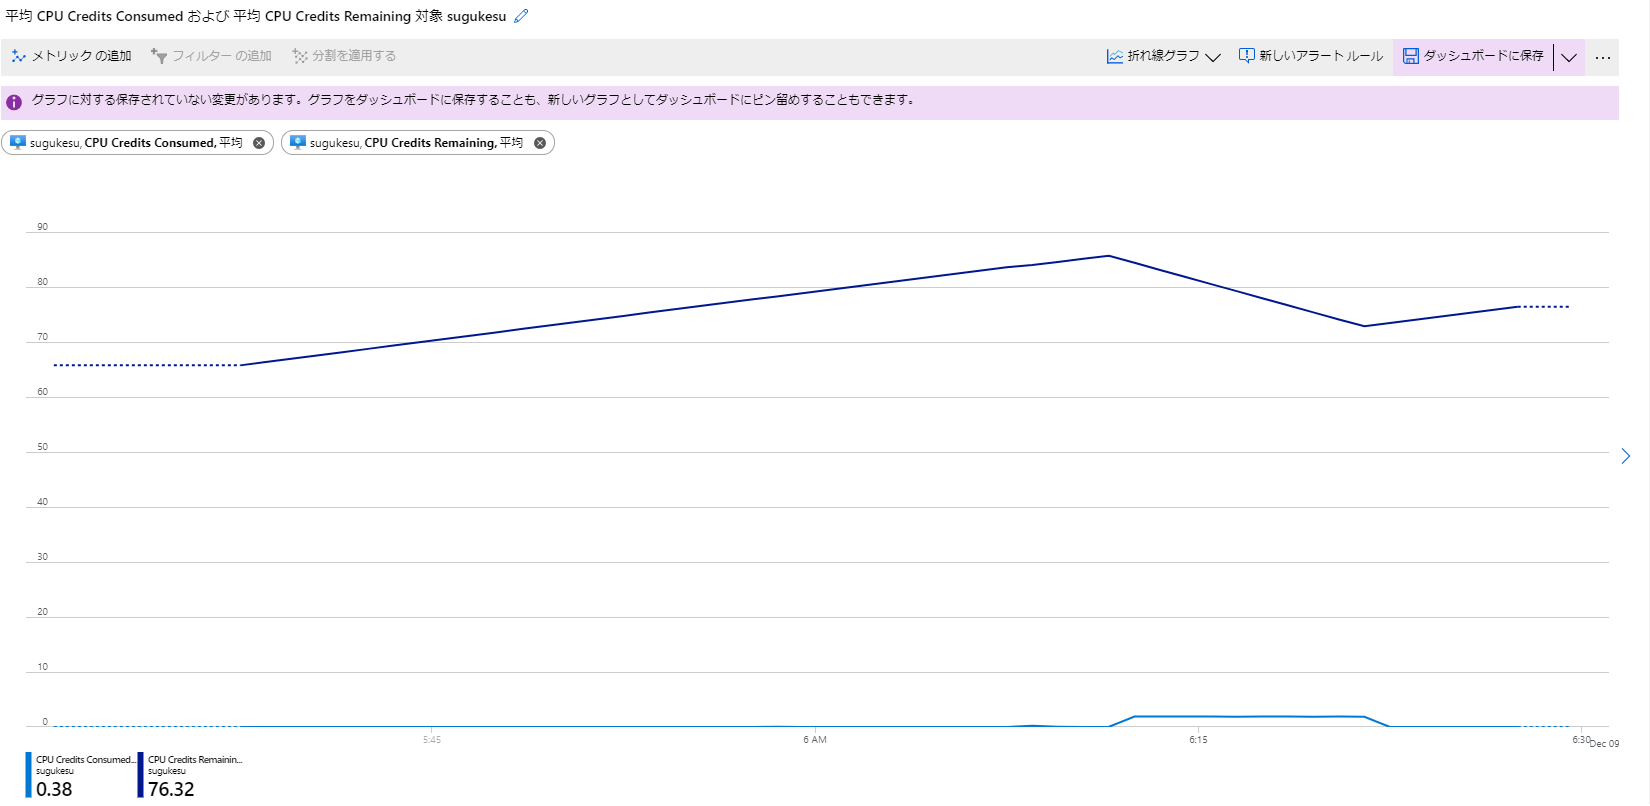Click the 6 AM time axis label
The height and width of the screenshot is (806, 1650).
click(815, 740)
